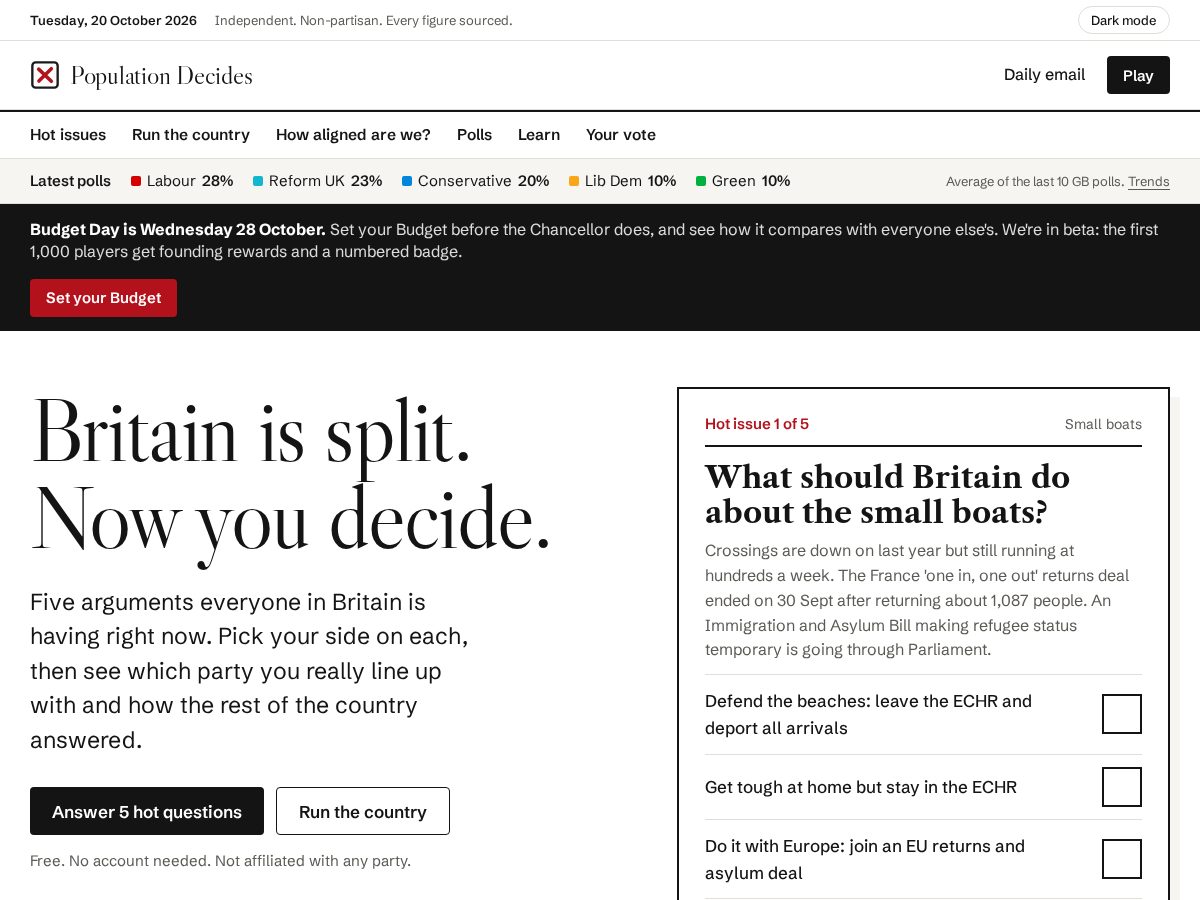Open the Hot issues menu item

[68, 135]
